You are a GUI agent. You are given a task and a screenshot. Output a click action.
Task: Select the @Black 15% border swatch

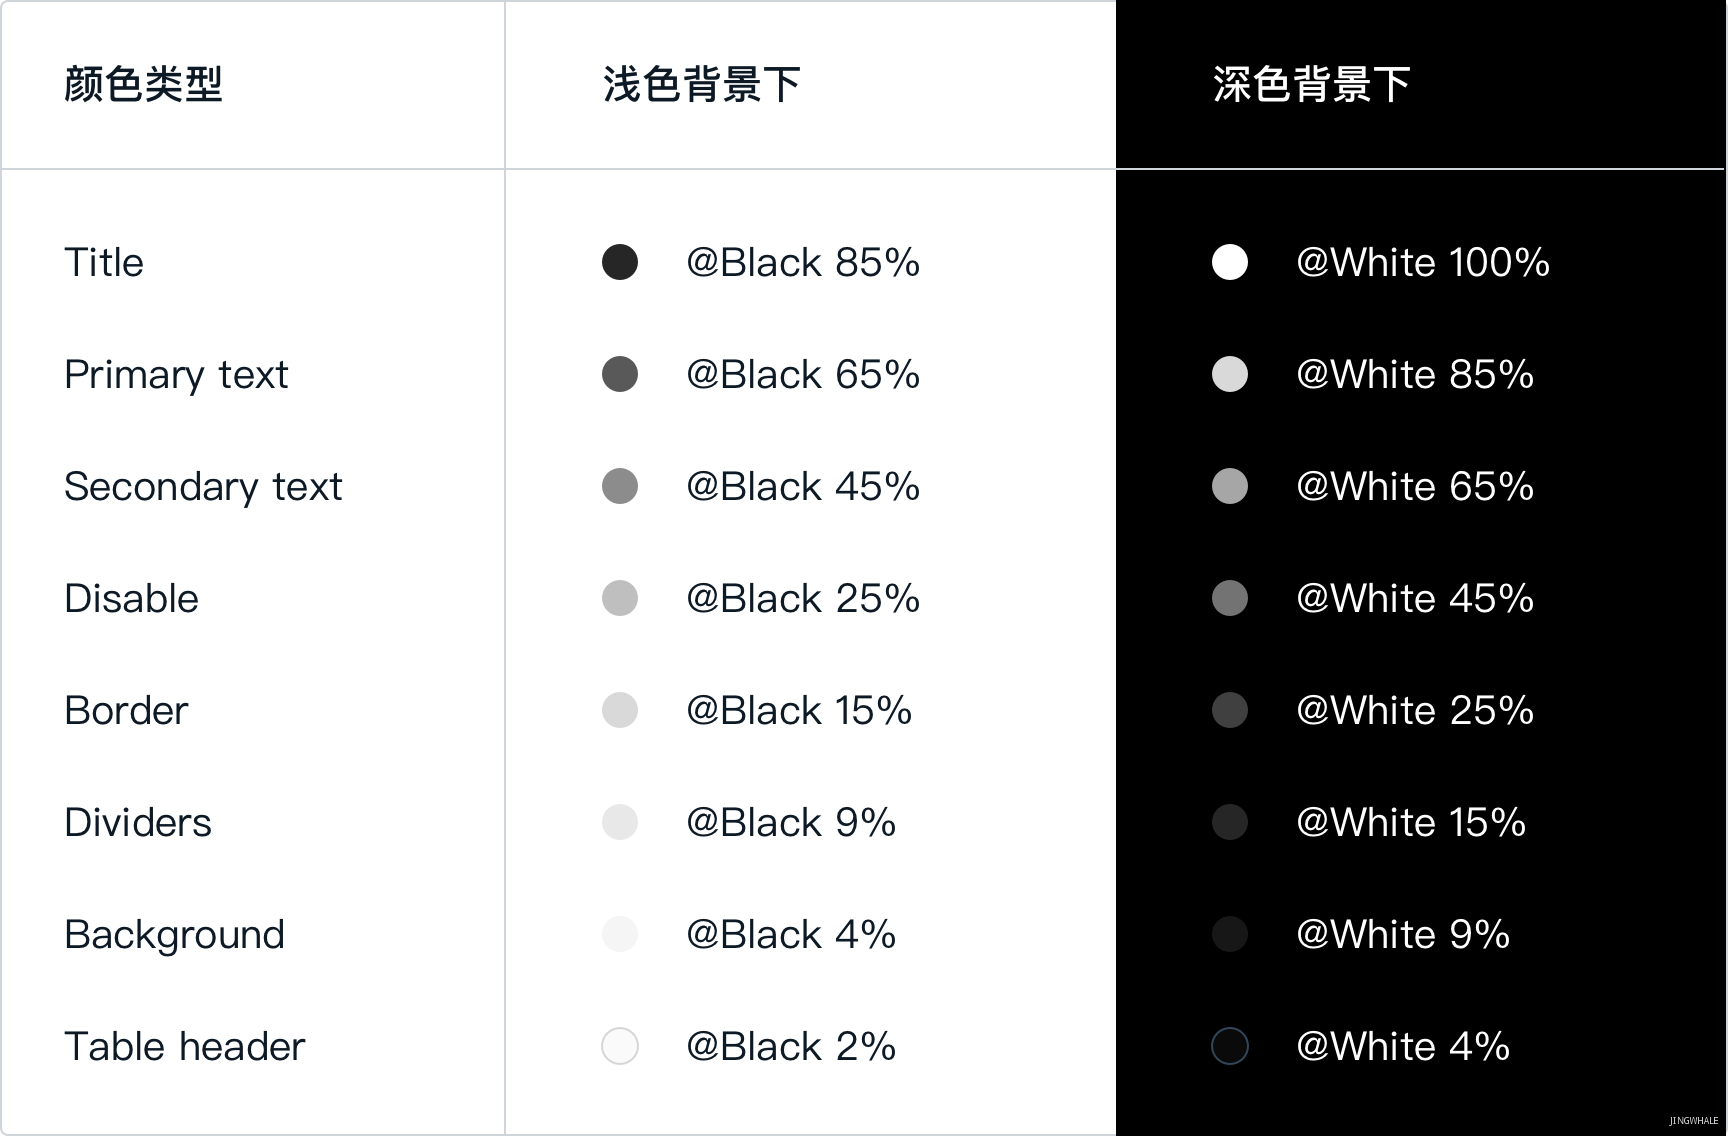click(x=620, y=710)
